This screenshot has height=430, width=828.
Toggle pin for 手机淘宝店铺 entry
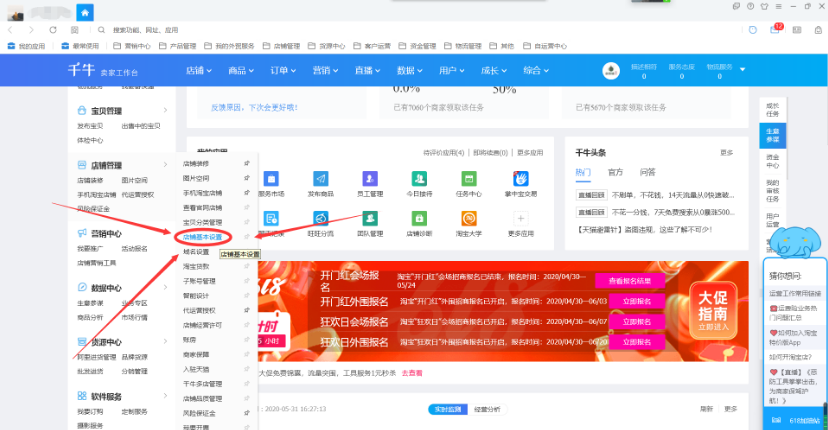tap(247, 193)
